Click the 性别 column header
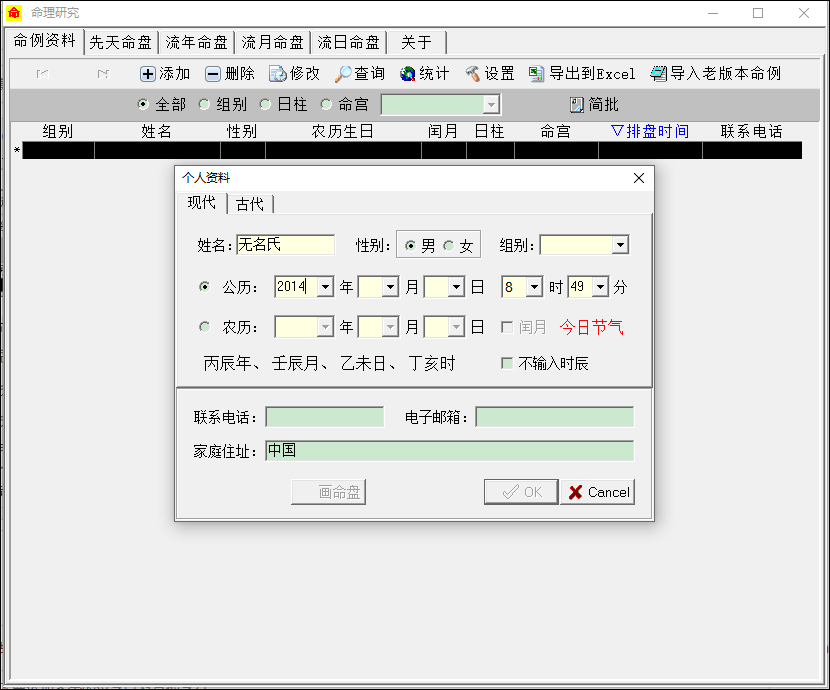 [242, 131]
